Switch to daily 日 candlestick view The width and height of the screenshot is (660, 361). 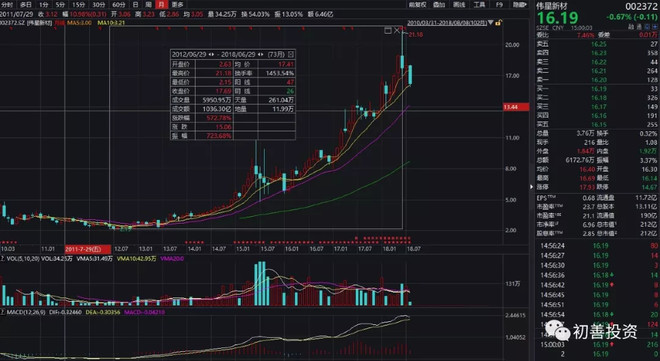tap(135, 5)
